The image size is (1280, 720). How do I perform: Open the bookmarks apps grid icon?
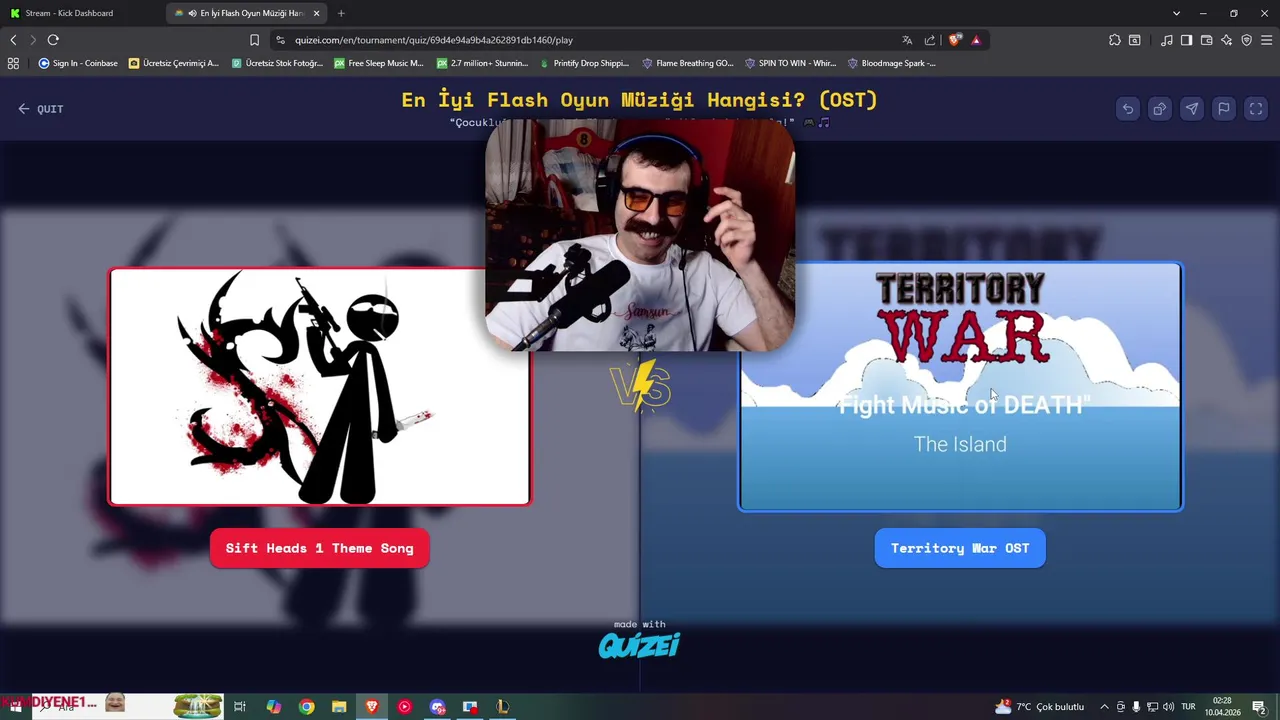click(13, 63)
